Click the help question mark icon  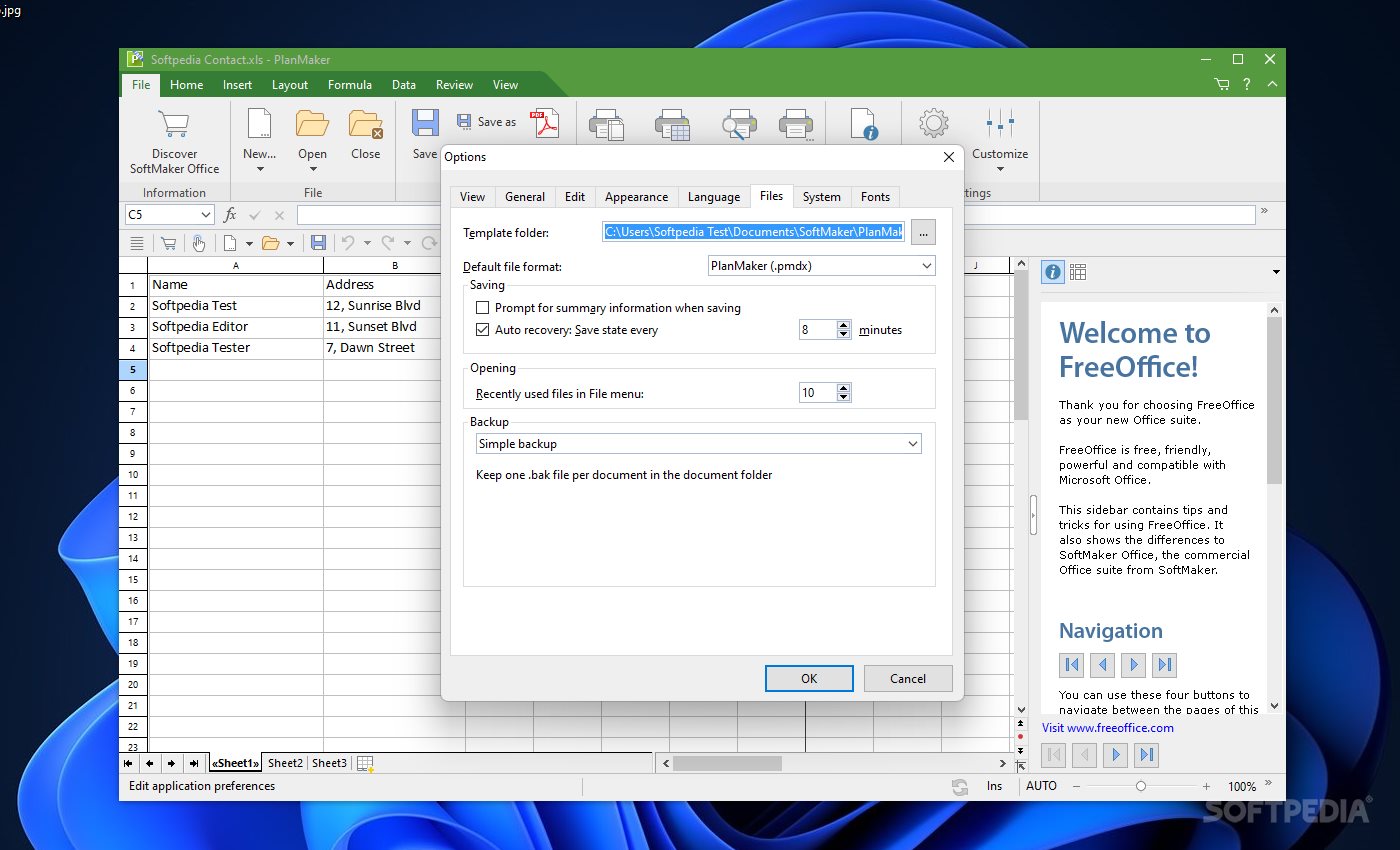(x=1247, y=85)
